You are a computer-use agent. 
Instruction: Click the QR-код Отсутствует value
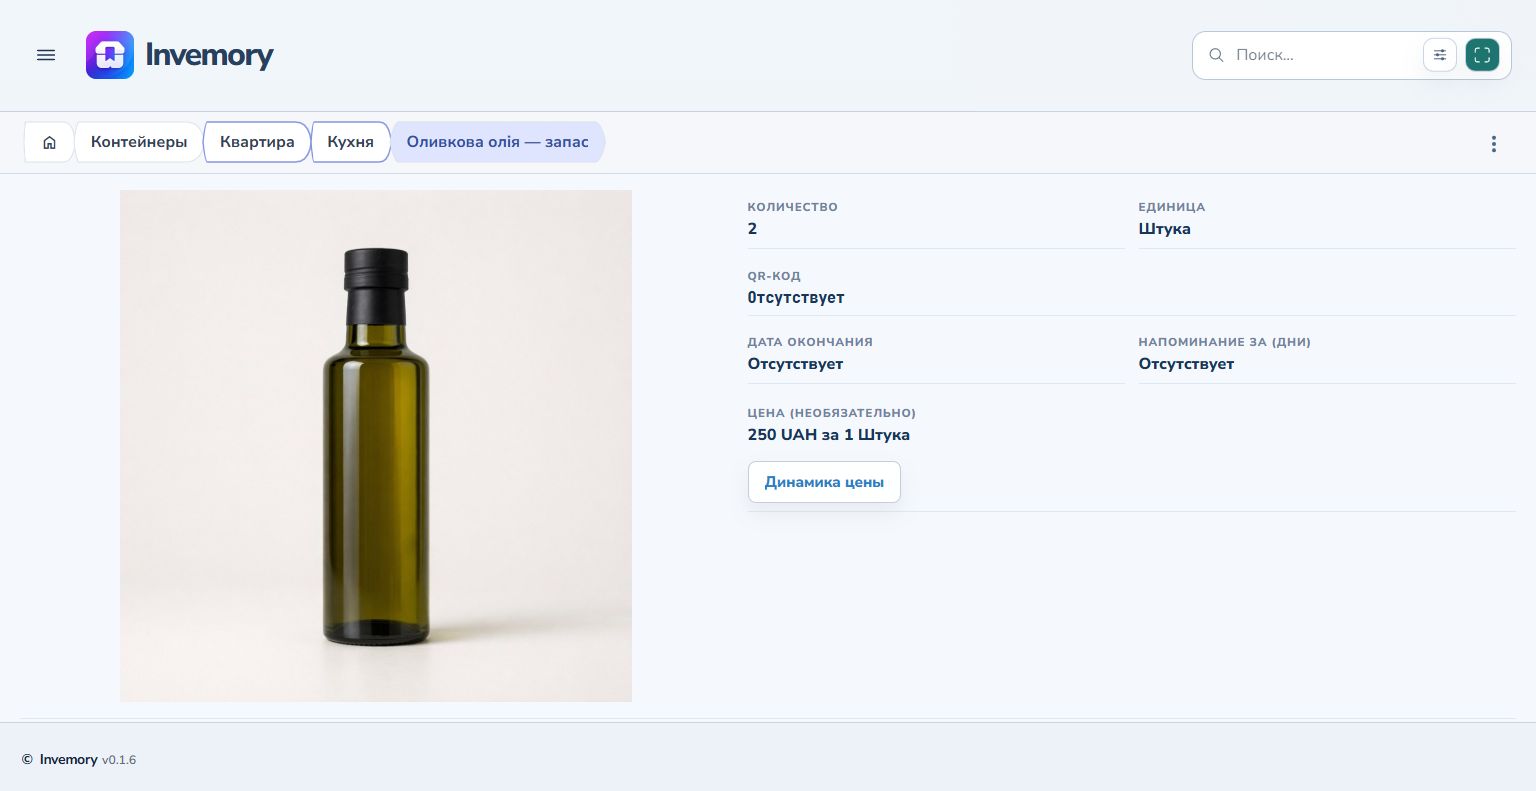pyautogui.click(x=796, y=298)
